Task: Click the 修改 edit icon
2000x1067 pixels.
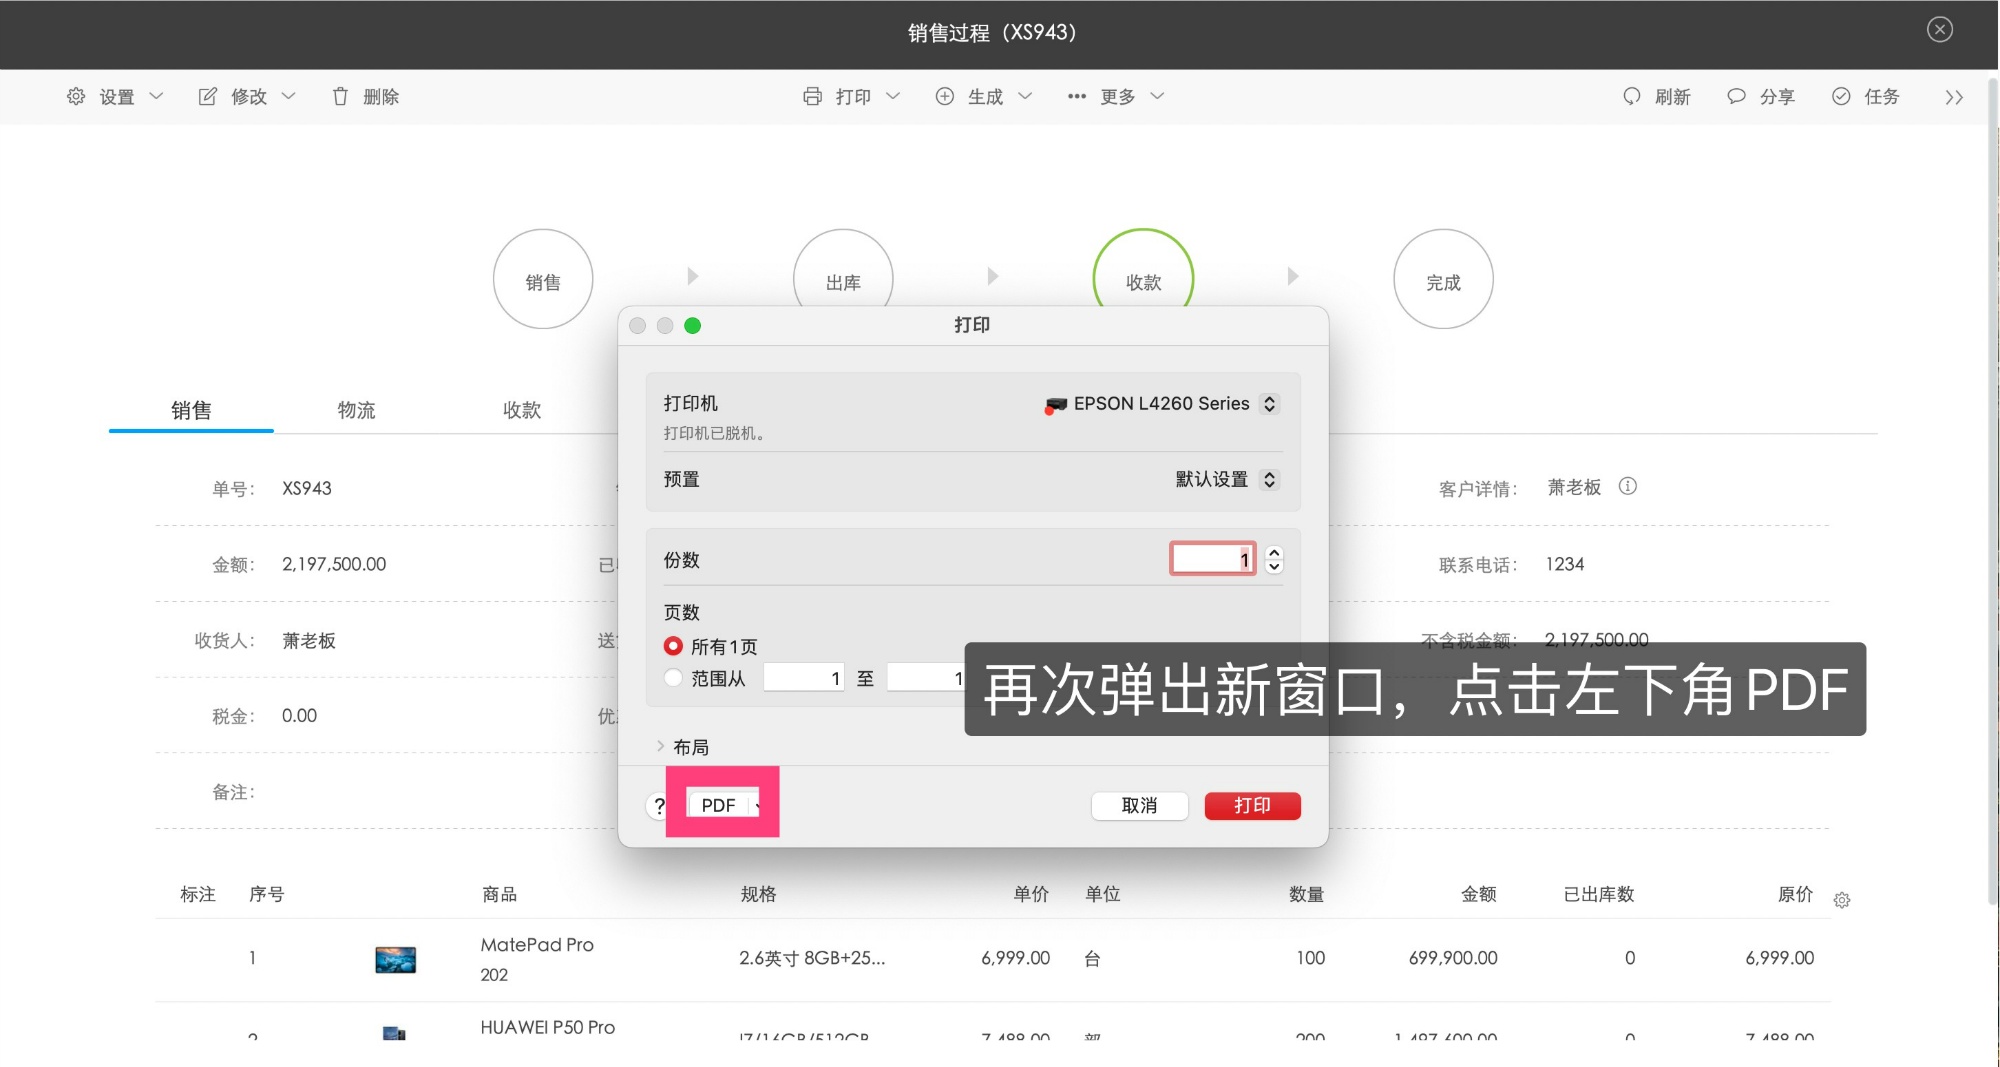Action: 207,96
